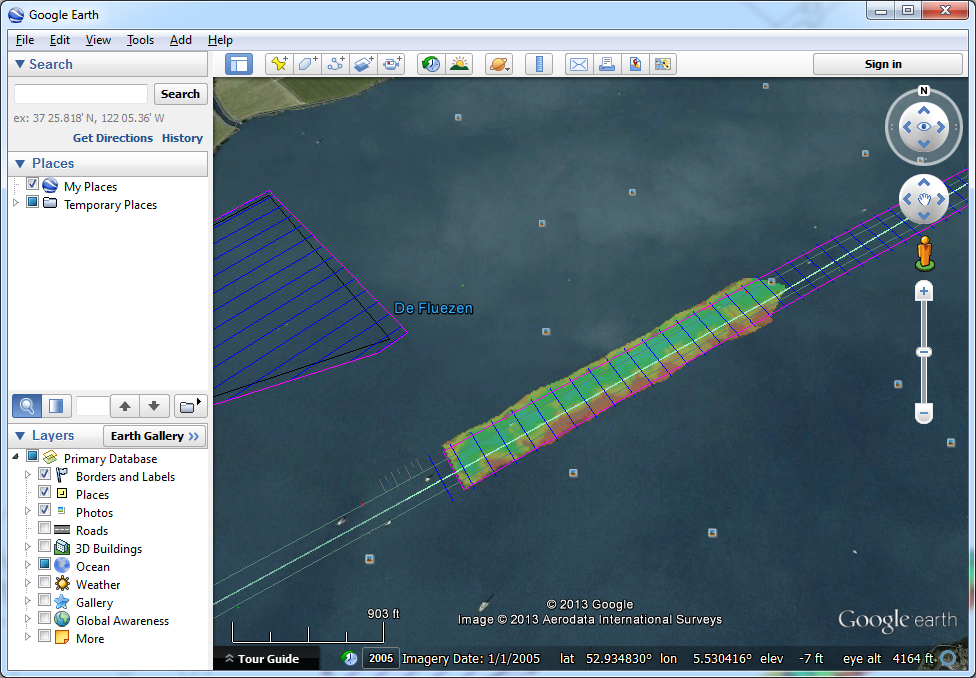Record a tour with camera icon
976x678 pixels.
(x=392, y=64)
